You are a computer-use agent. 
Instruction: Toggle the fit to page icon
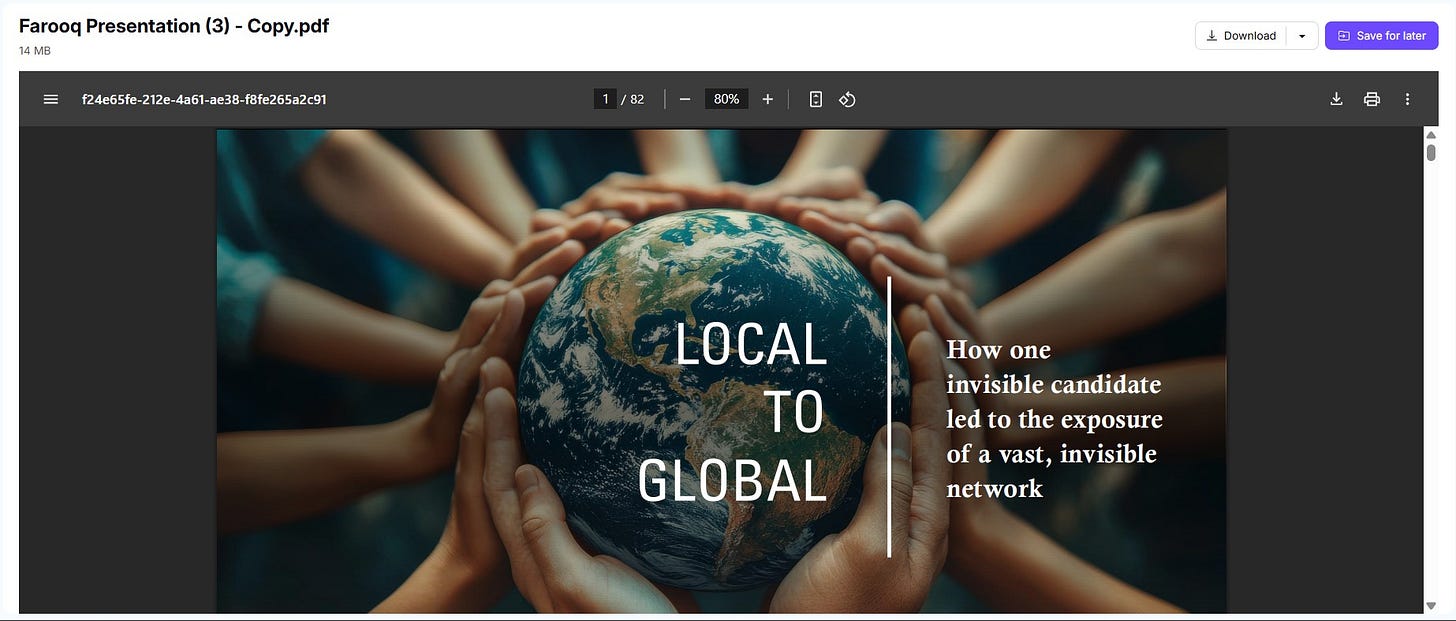point(816,99)
